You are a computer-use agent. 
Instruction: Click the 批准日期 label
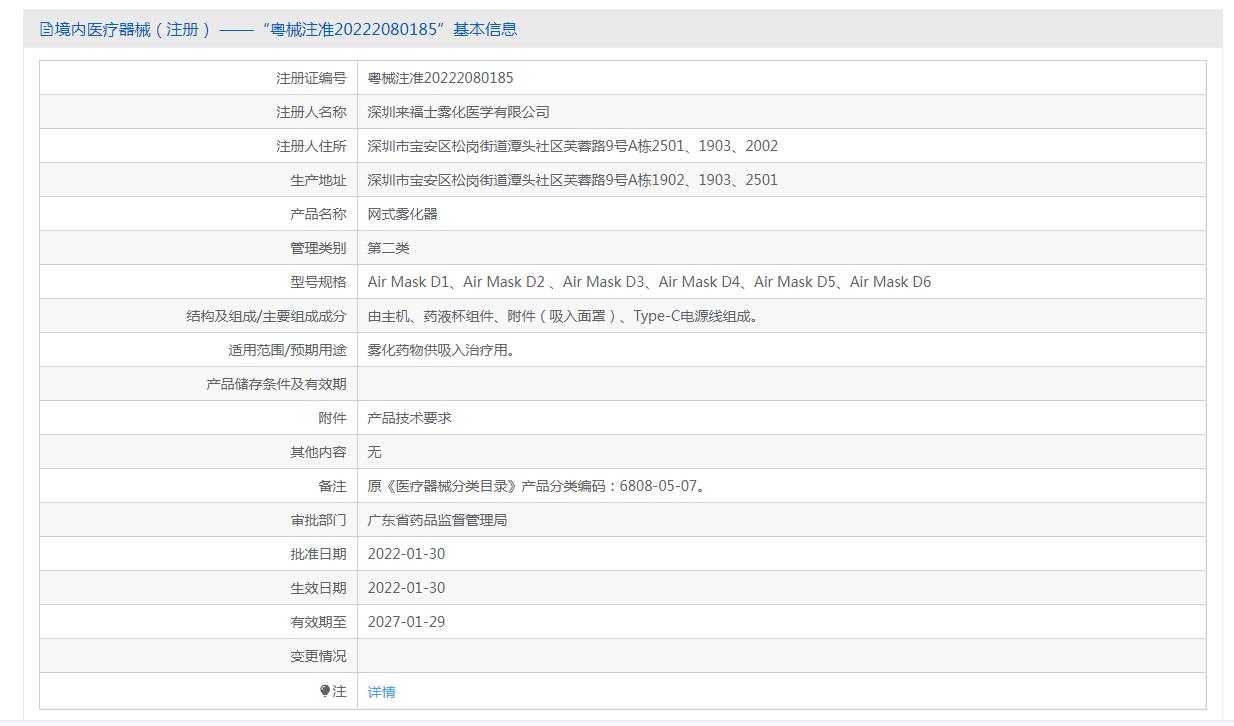pos(318,554)
